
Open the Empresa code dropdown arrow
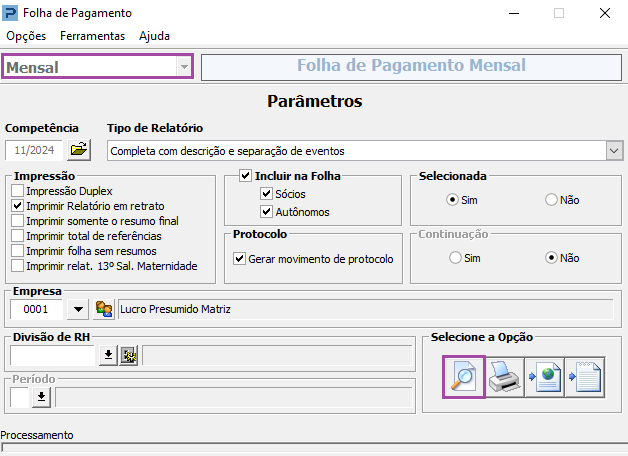pyautogui.click(x=78, y=309)
